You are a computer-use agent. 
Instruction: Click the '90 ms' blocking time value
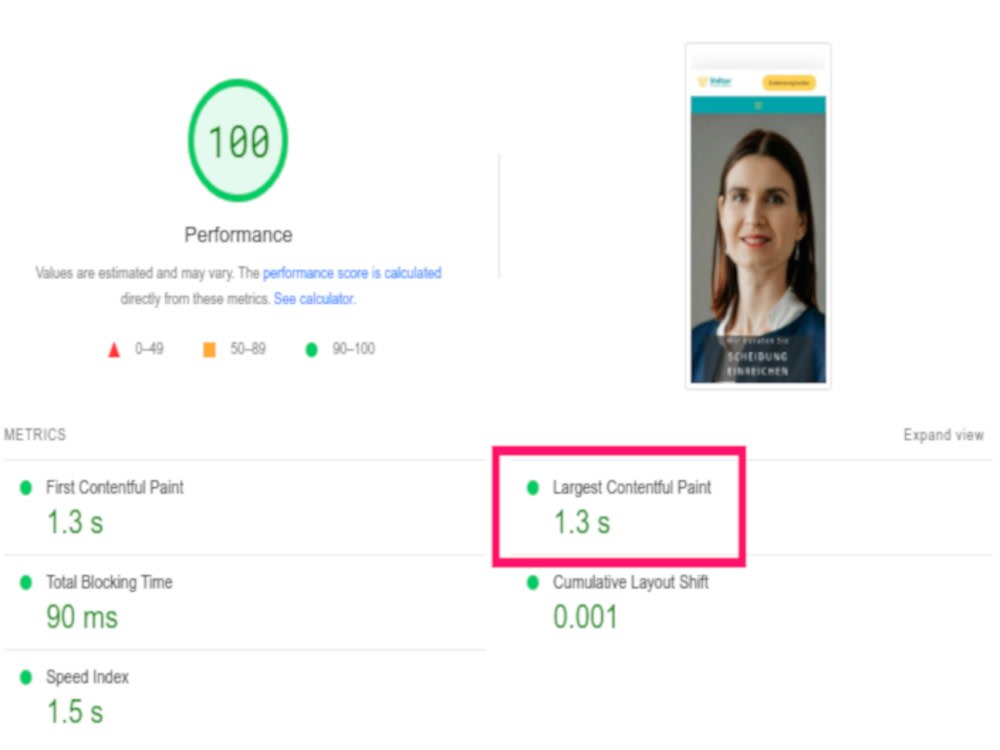pyautogui.click(x=82, y=617)
